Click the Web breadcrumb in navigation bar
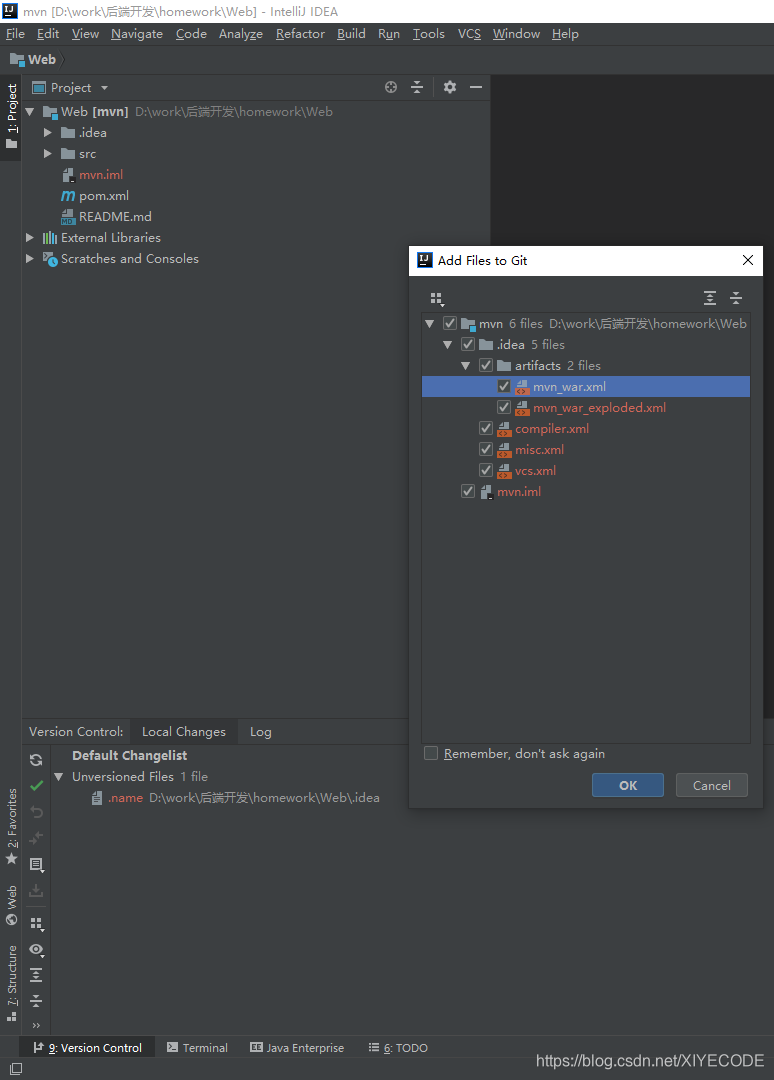 point(33,59)
